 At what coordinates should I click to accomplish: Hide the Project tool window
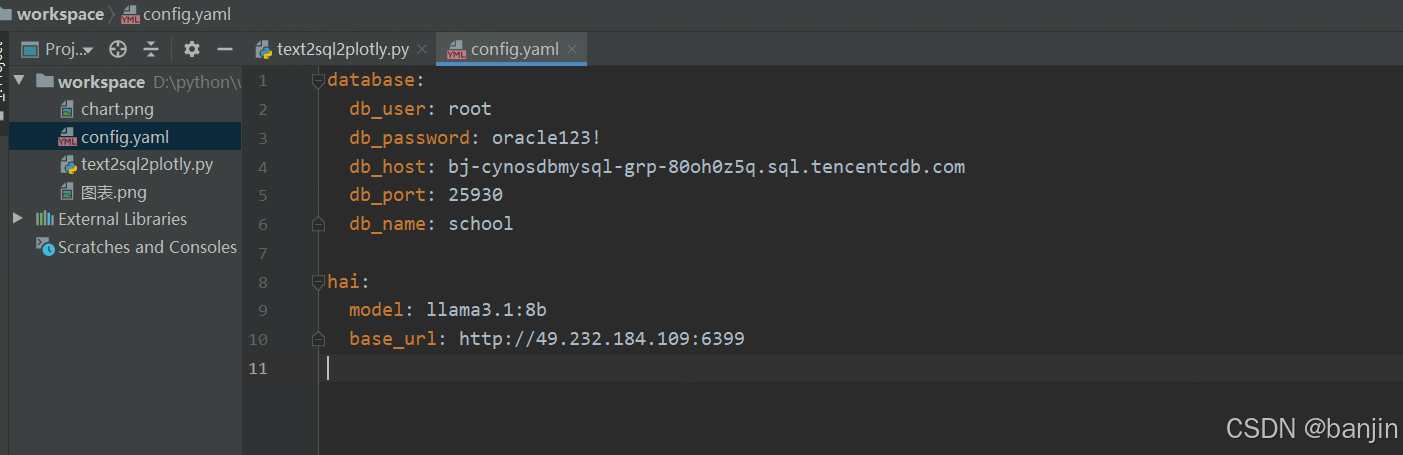[x=225, y=49]
